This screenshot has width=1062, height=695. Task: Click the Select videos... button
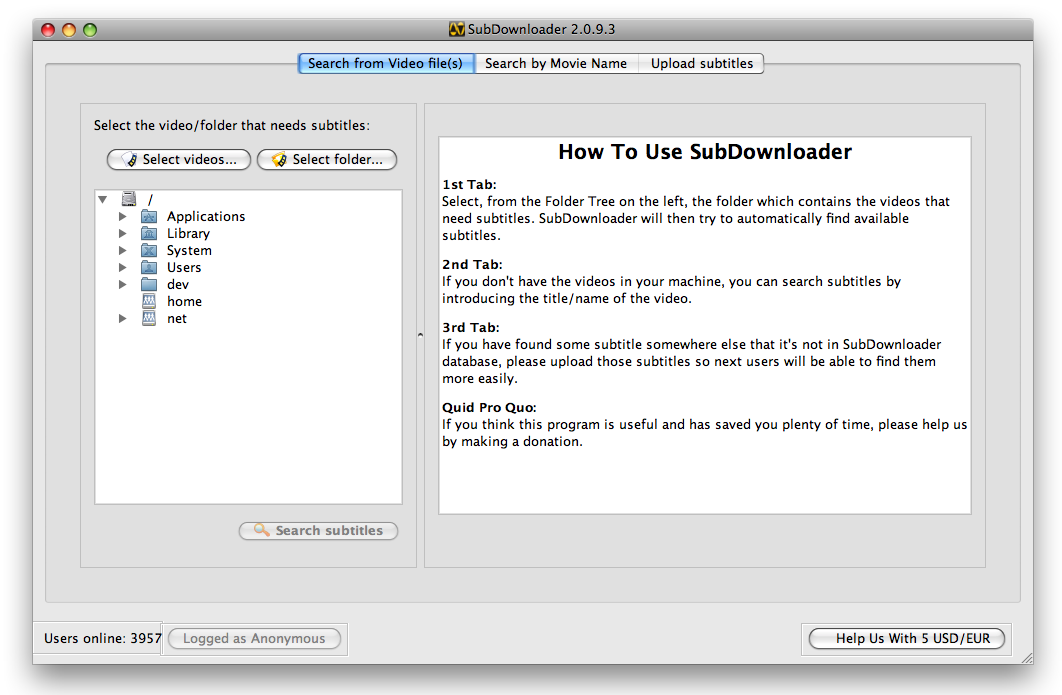point(179,160)
